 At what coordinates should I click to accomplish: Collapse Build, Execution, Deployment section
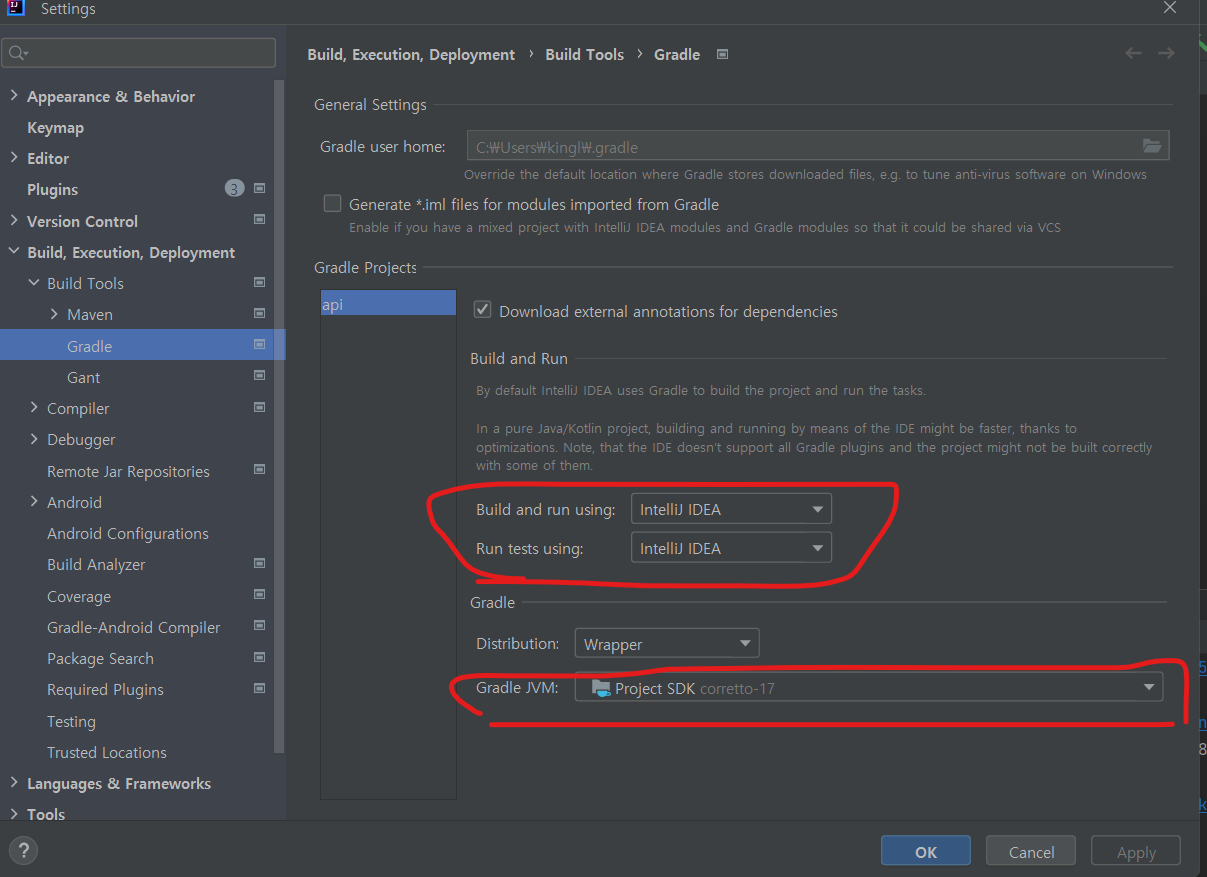[x=14, y=252]
